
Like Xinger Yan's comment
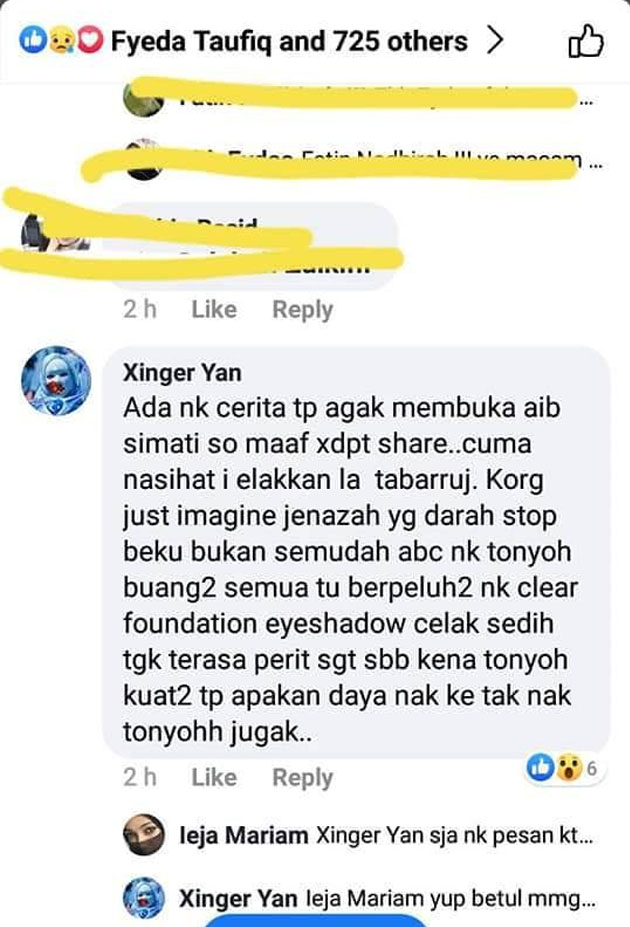[214, 777]
